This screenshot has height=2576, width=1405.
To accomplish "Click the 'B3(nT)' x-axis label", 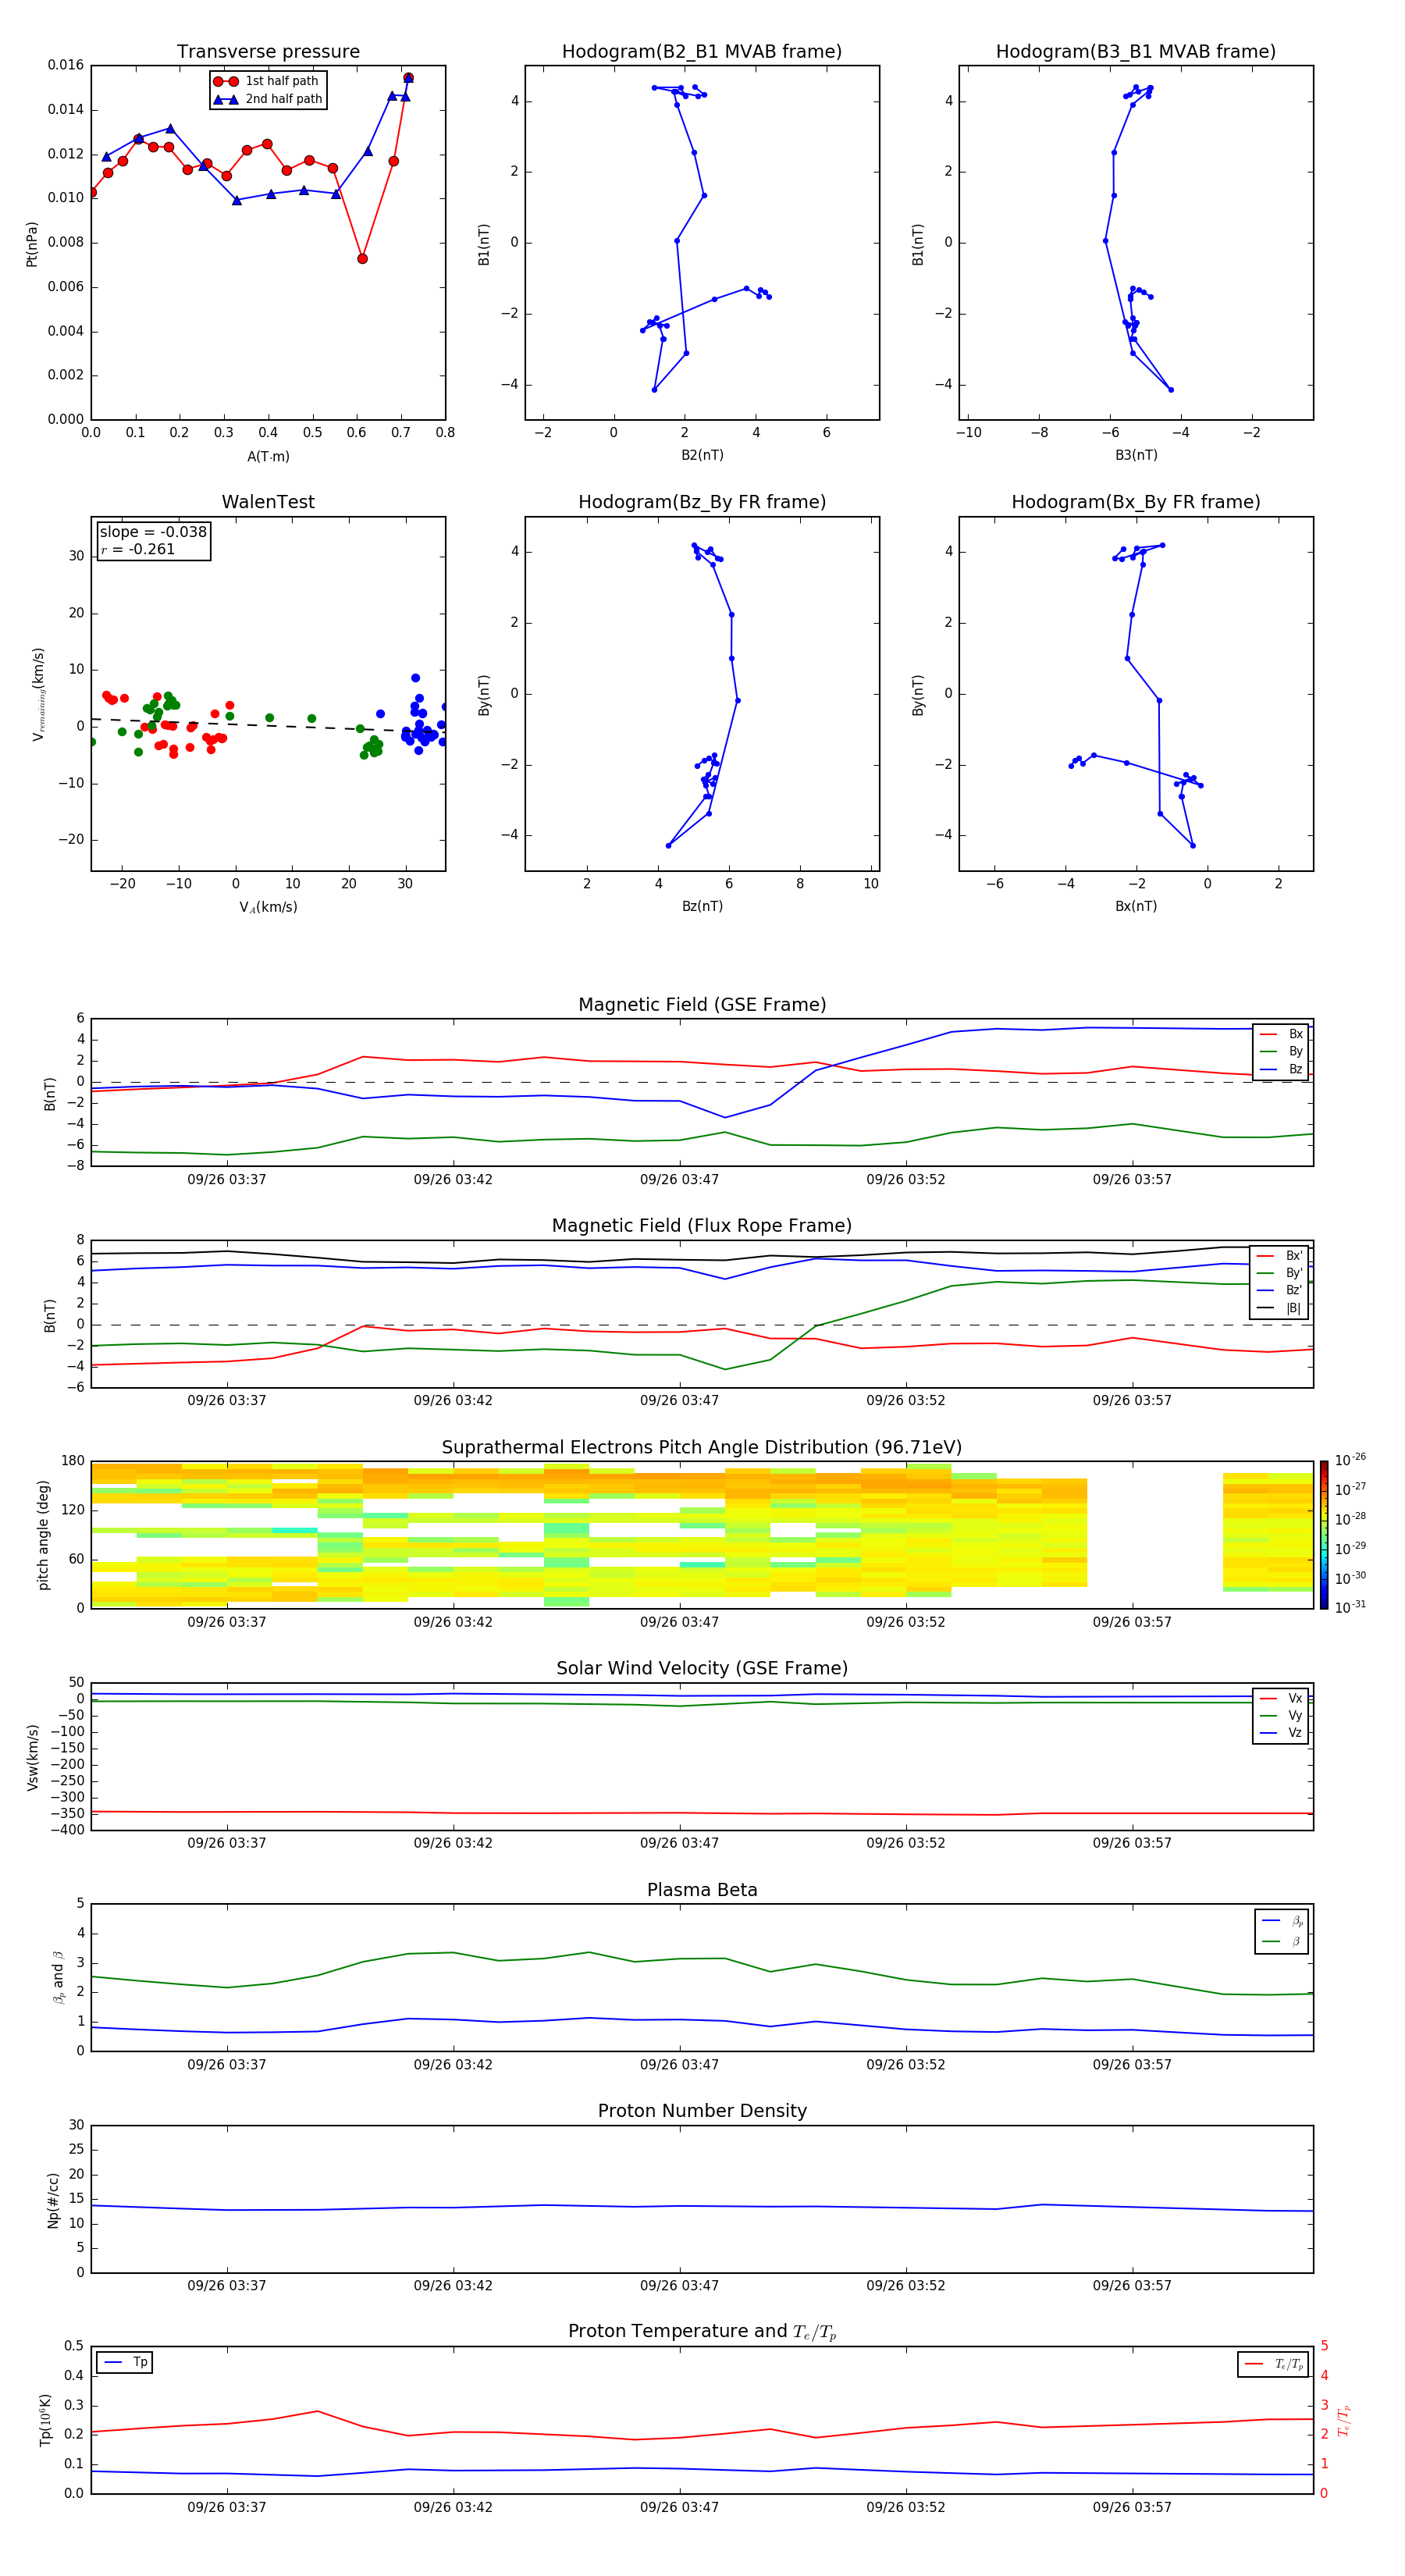I will click(x=1136, y=455).
